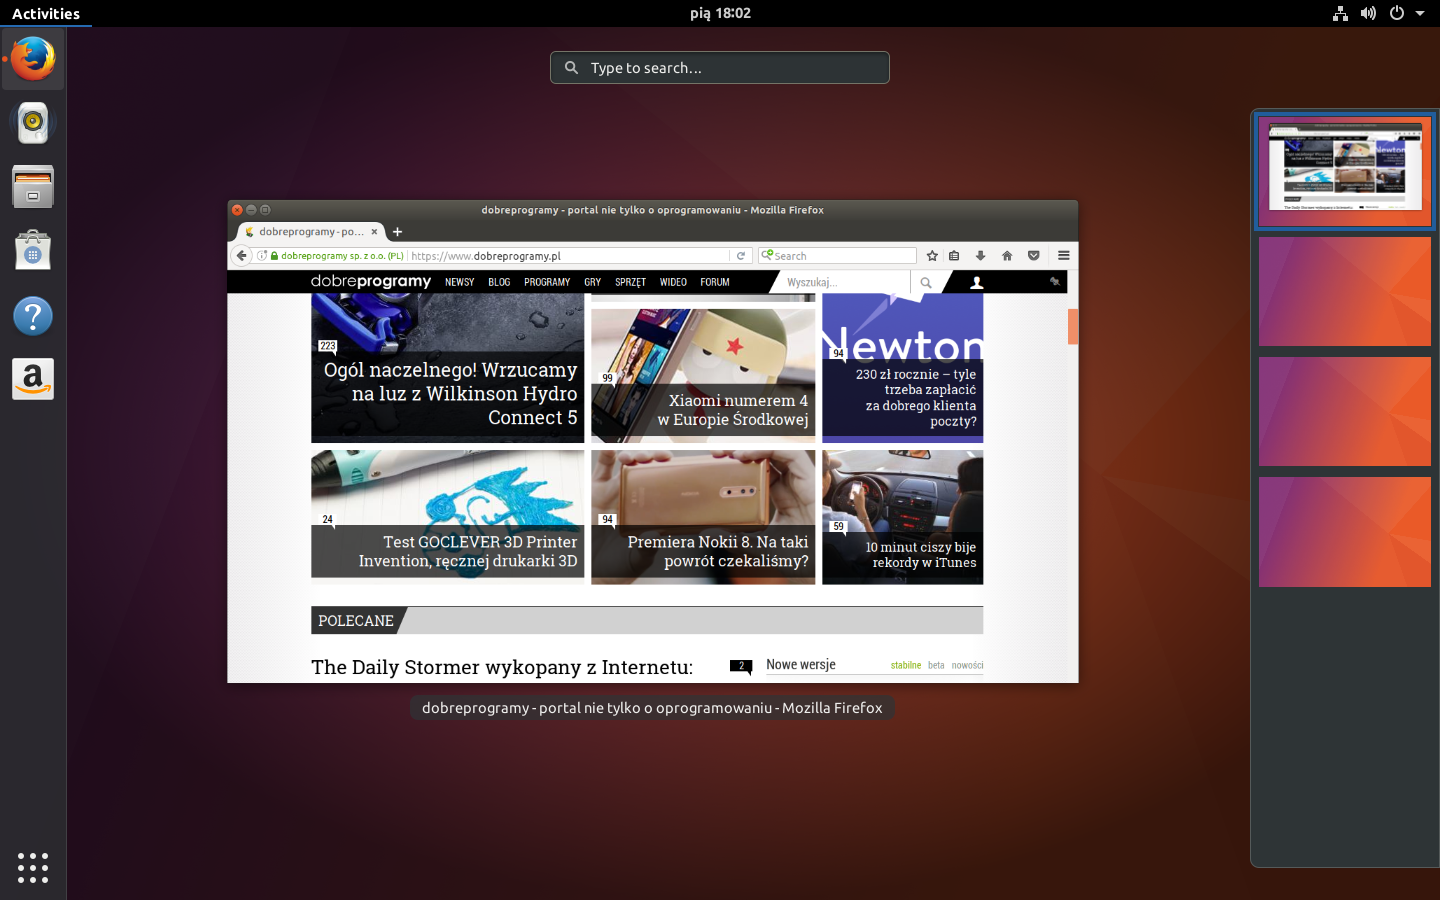
Task: Click the Firefox back arrow button
Action: click(241, 256)
